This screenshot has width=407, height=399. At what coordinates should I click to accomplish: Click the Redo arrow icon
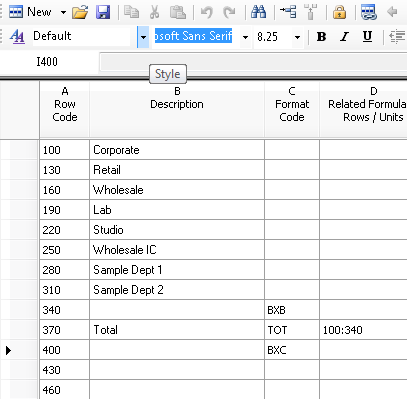[x=229, y=12]
